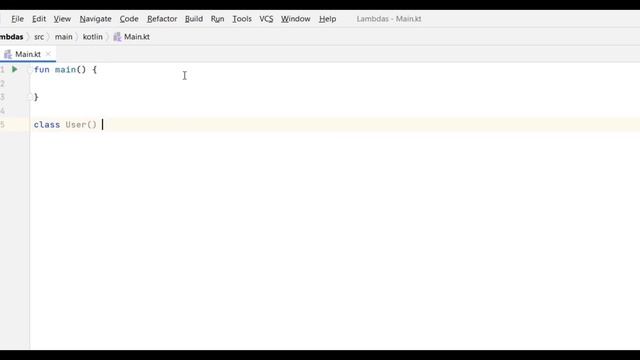Screen dimensions: 640x360
Task: Click the src breadcrumb
Action: (39, 37)
